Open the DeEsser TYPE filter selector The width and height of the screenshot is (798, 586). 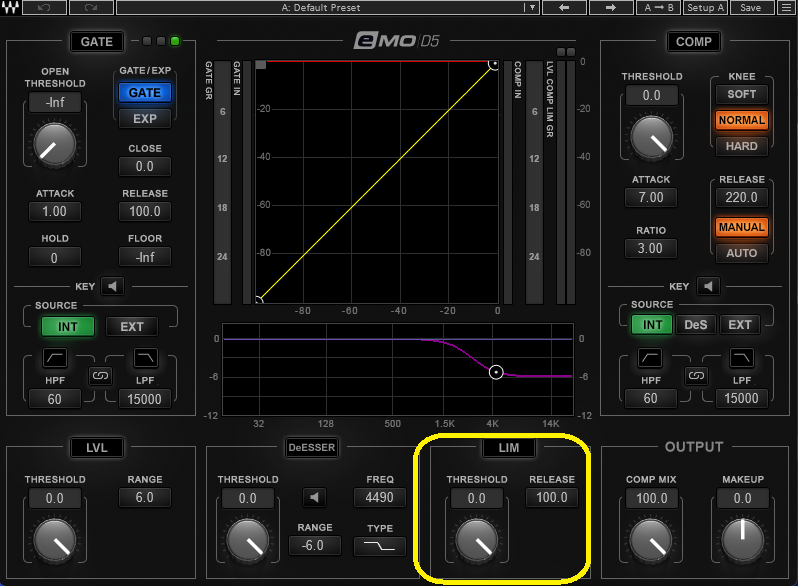[378, 546]
